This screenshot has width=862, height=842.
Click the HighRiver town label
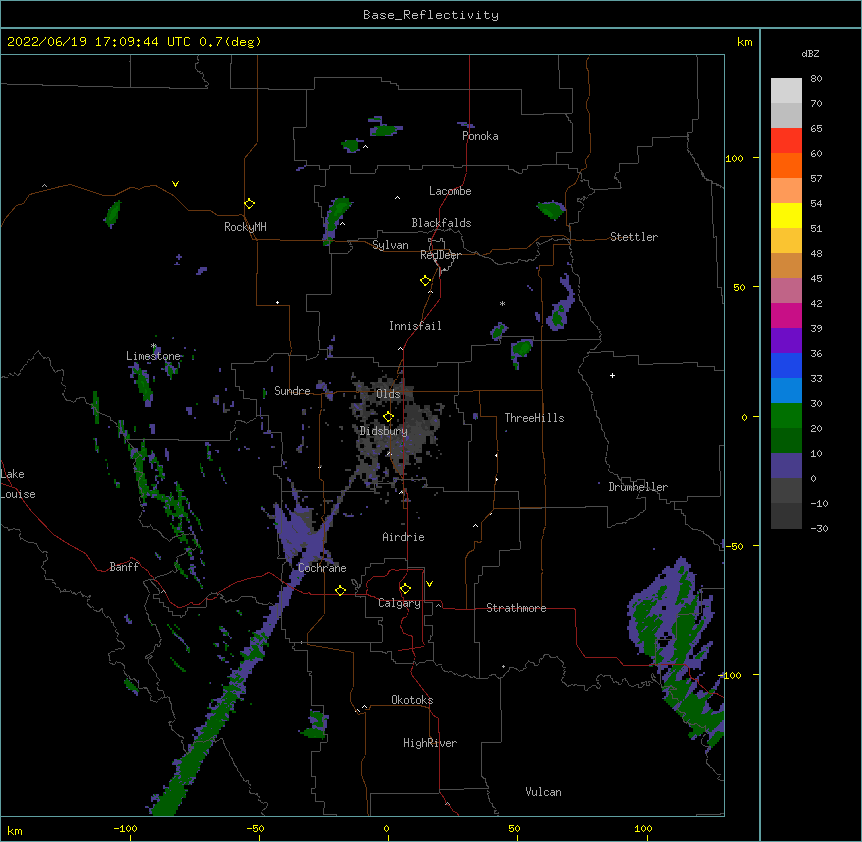(430, 743)
